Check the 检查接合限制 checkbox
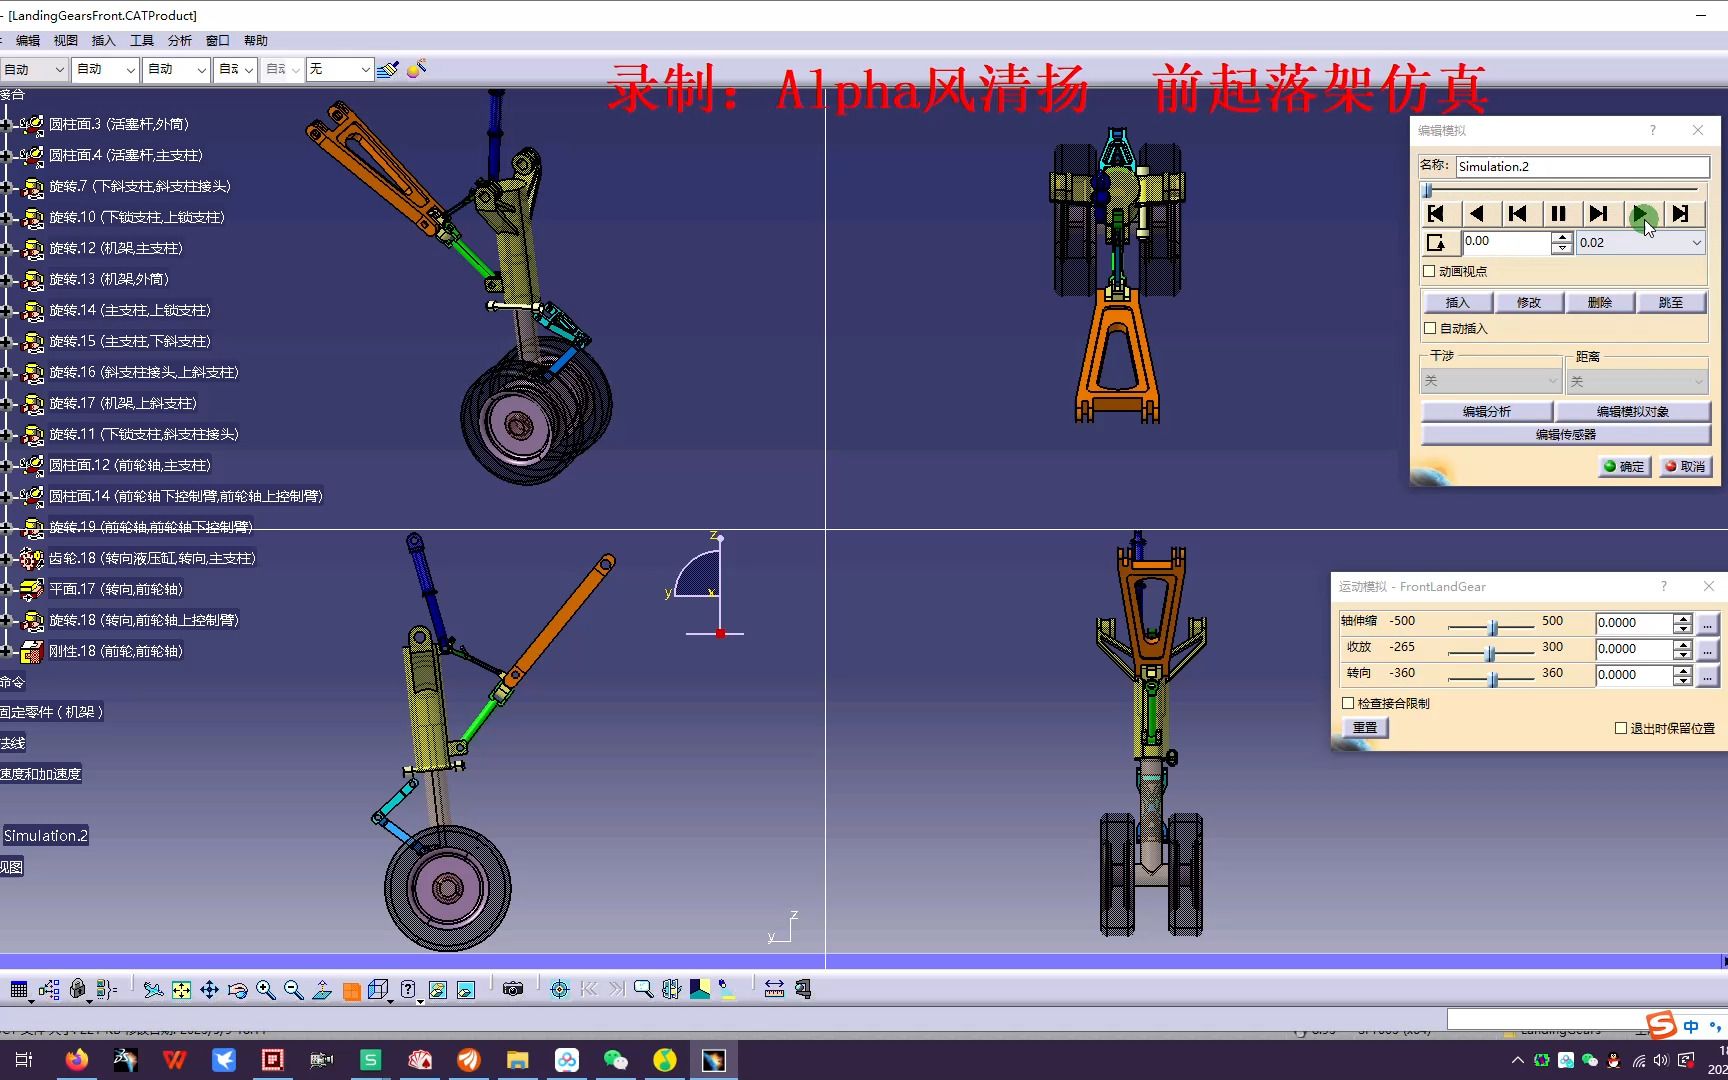Viewport: 1728px width, 1080px height. pos(1348,703)
